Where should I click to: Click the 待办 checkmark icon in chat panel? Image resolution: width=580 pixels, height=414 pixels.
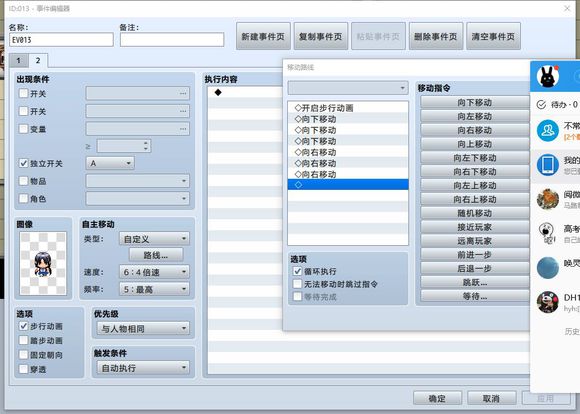pos(541,105)
